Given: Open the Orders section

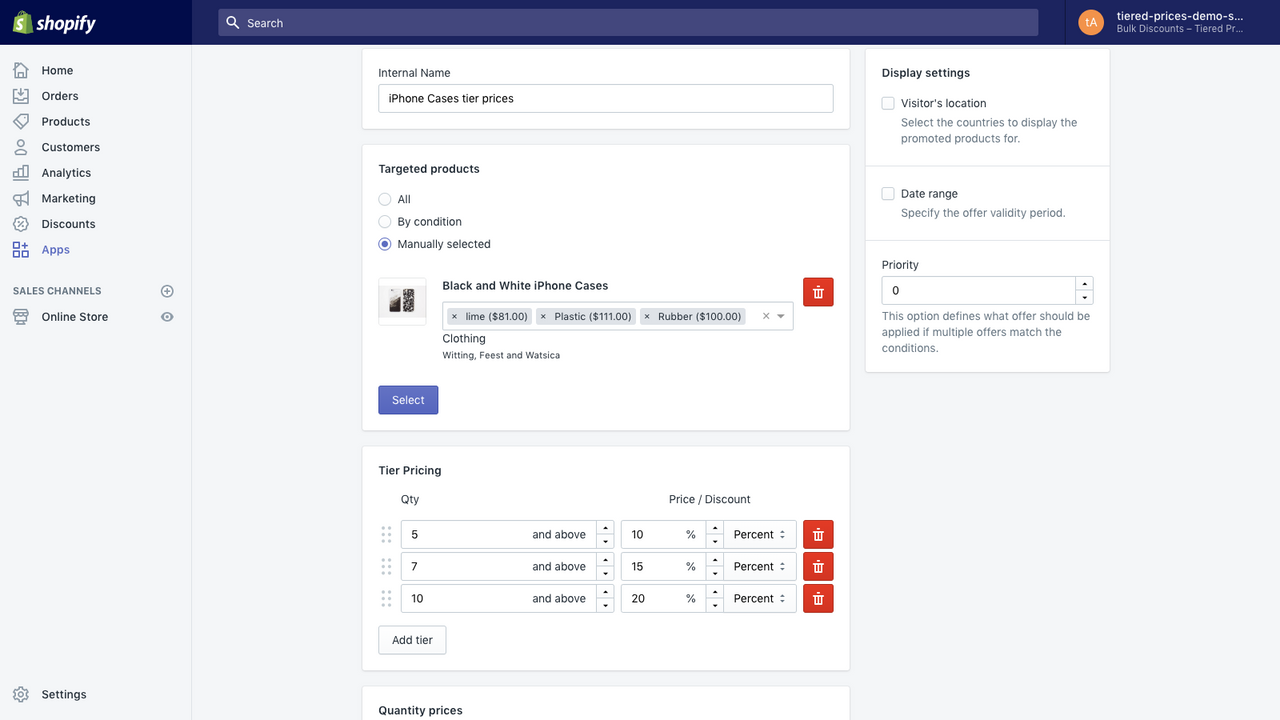Looking at the screenshot, I should tap(59, 95).
